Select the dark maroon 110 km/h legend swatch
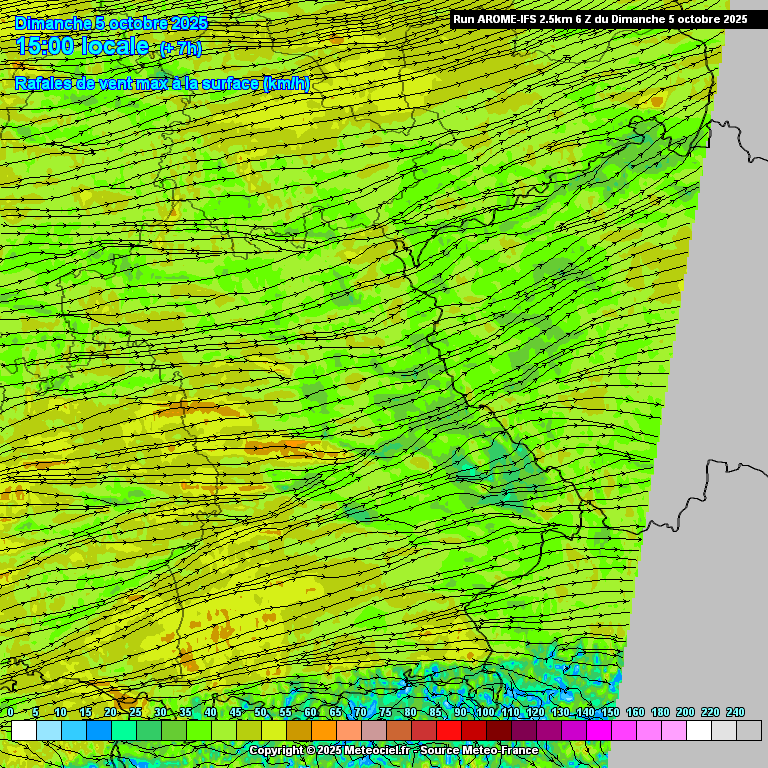 524,731
